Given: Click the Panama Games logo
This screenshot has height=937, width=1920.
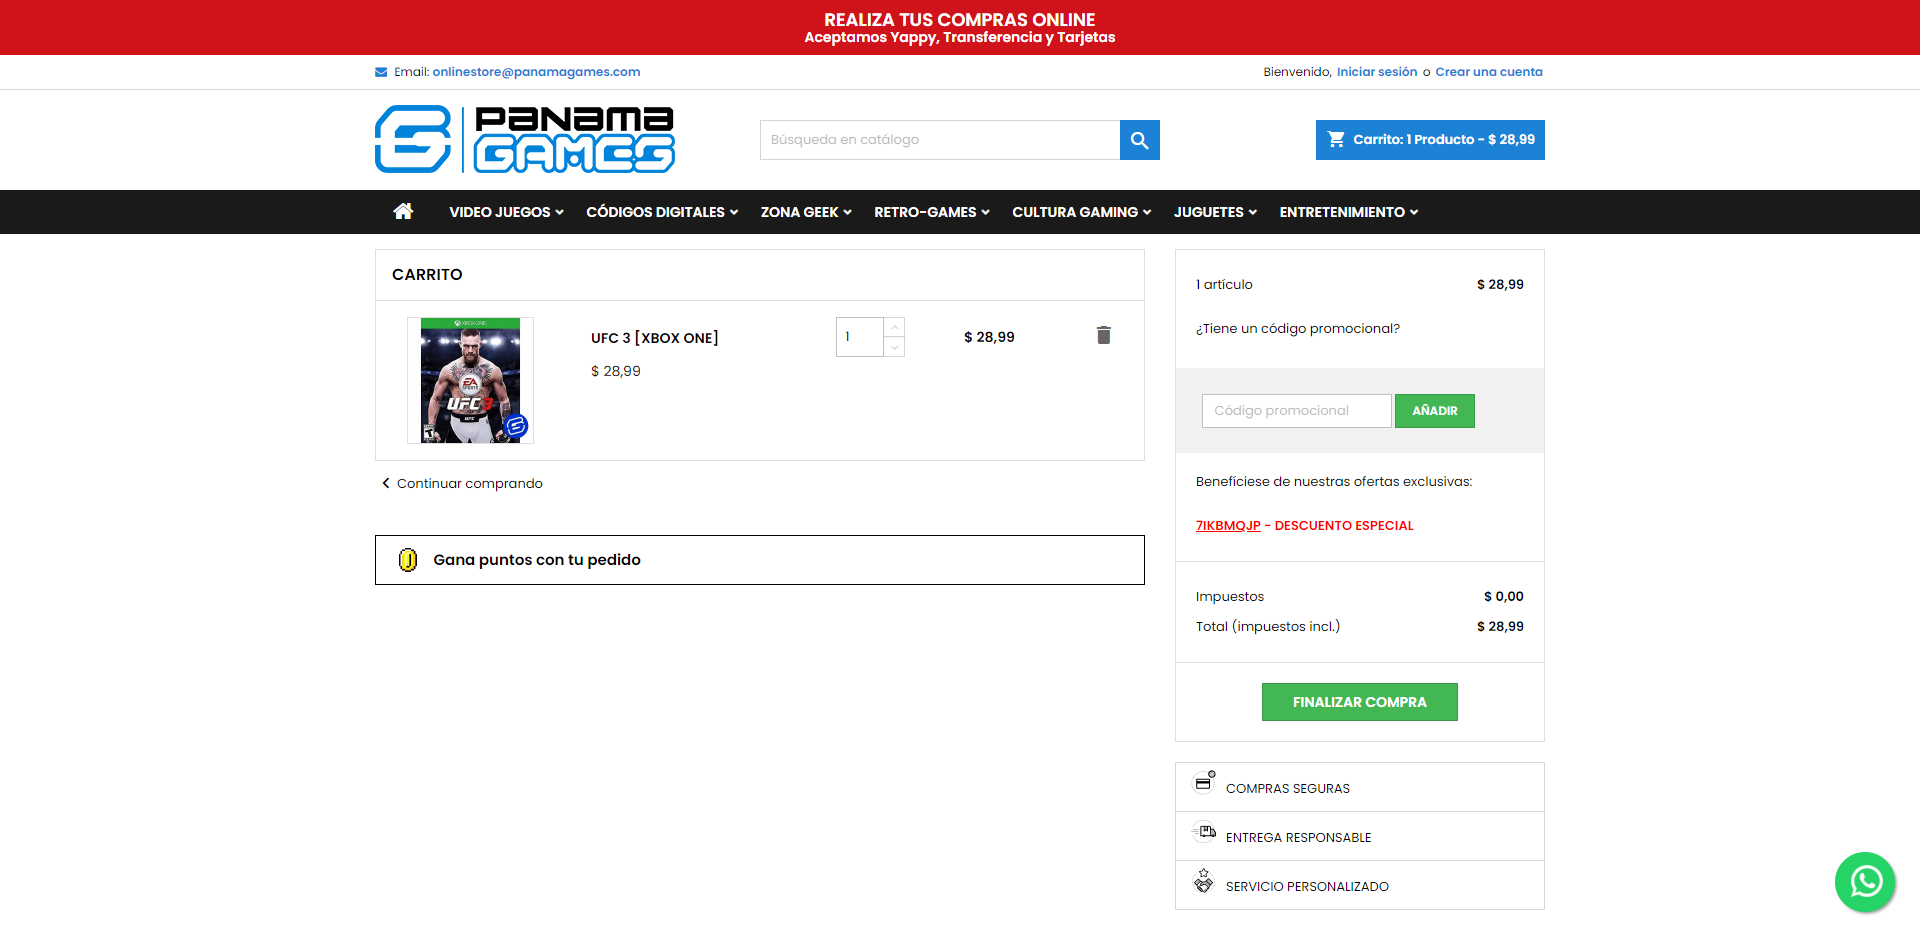Looking at the screenshot, I should coord(525,139).
